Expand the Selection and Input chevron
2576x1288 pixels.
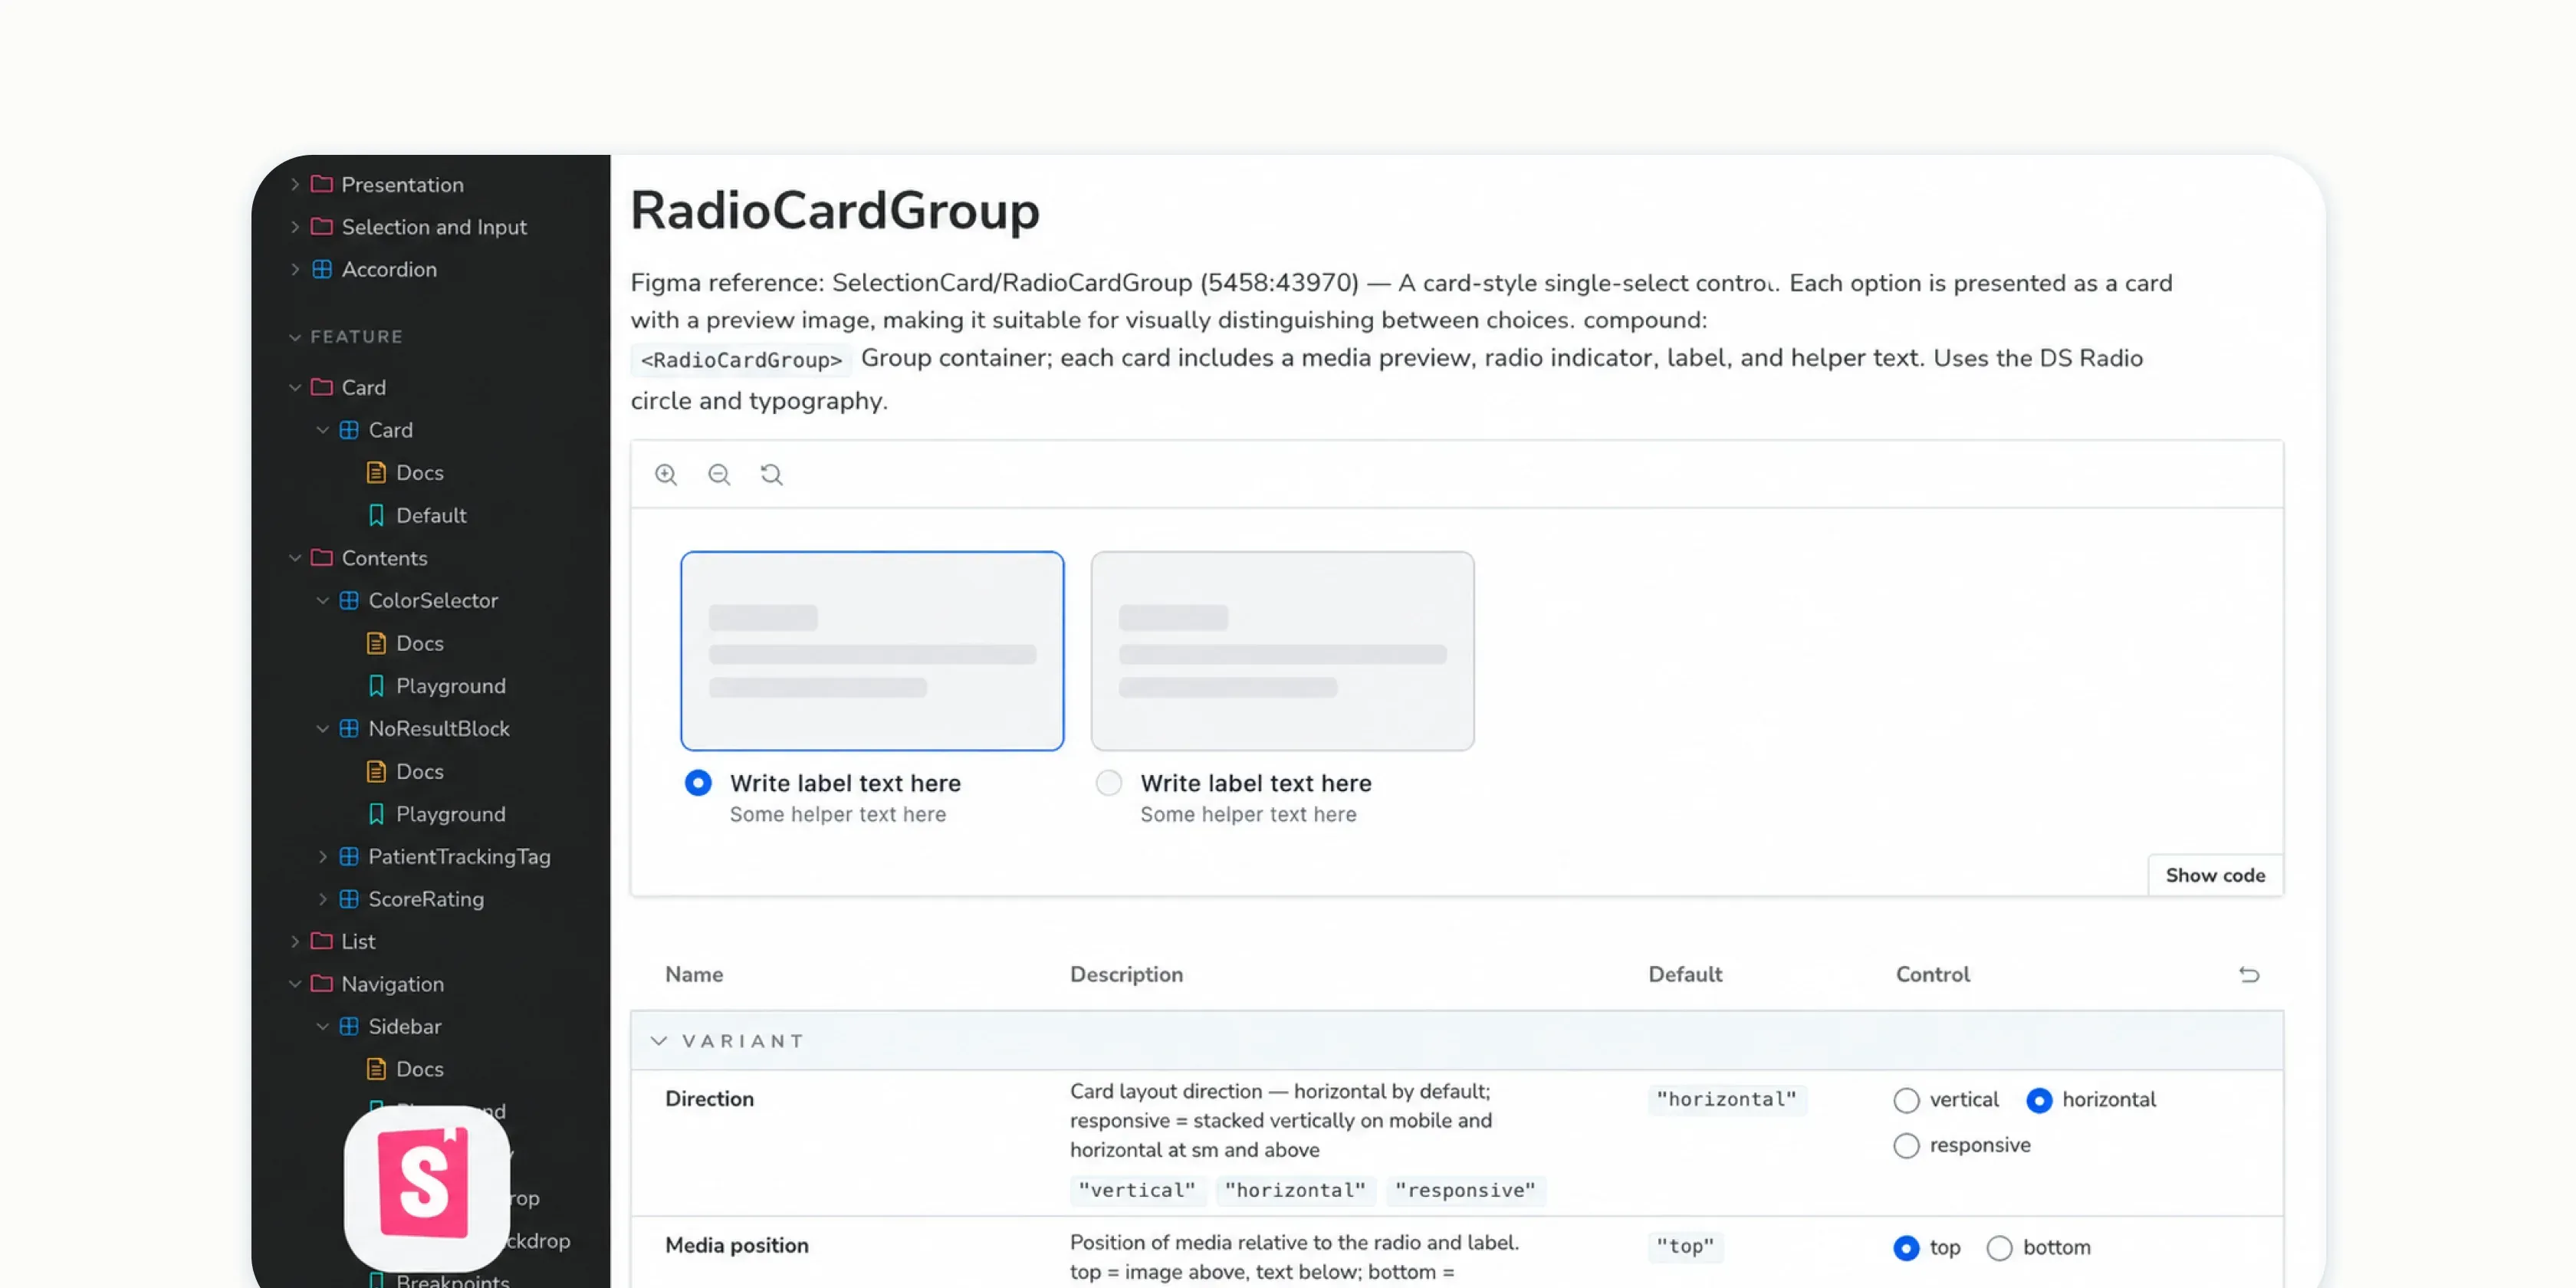click(x=295, y=227)
